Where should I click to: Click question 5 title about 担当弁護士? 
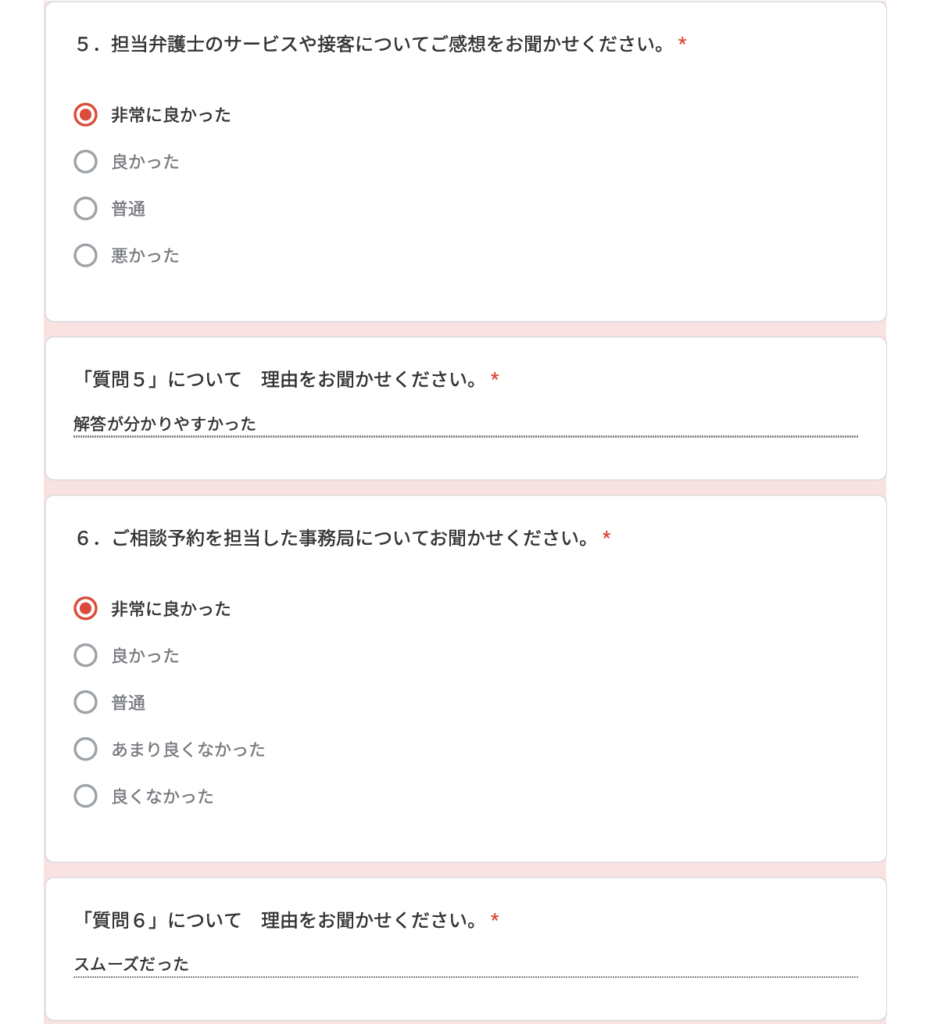coord(371,44)
